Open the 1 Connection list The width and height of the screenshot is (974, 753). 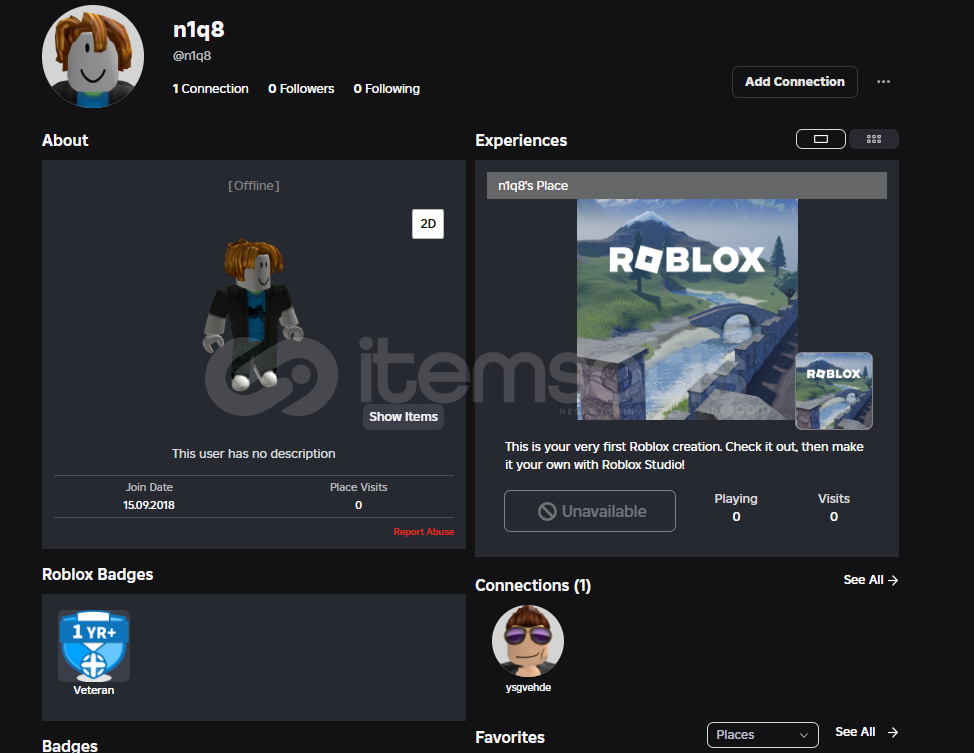click(x=211, y=89)
